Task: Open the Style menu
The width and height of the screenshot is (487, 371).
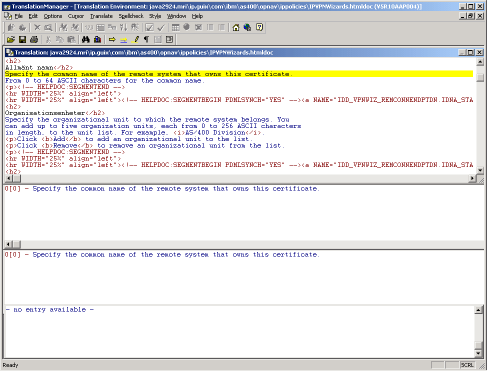Action: click(155, 16)
